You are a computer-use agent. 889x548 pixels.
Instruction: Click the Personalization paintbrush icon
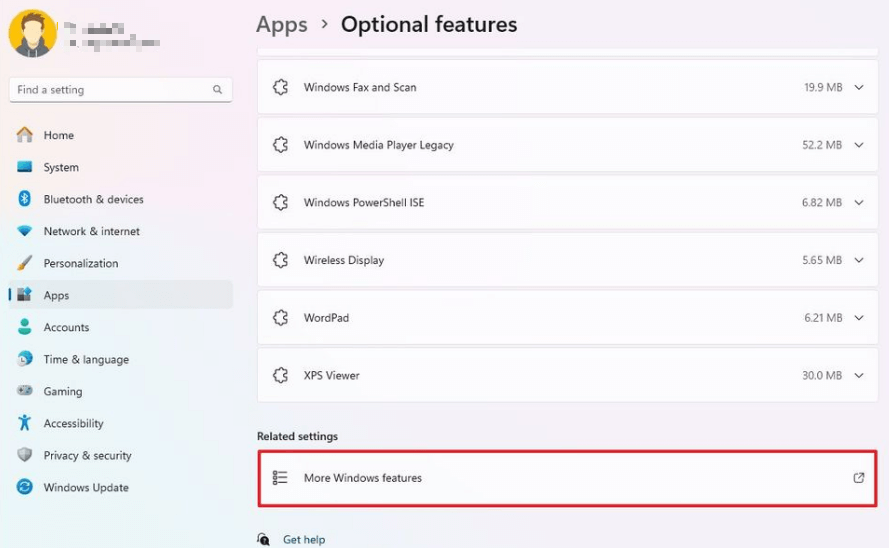click(x=25, y=263)
